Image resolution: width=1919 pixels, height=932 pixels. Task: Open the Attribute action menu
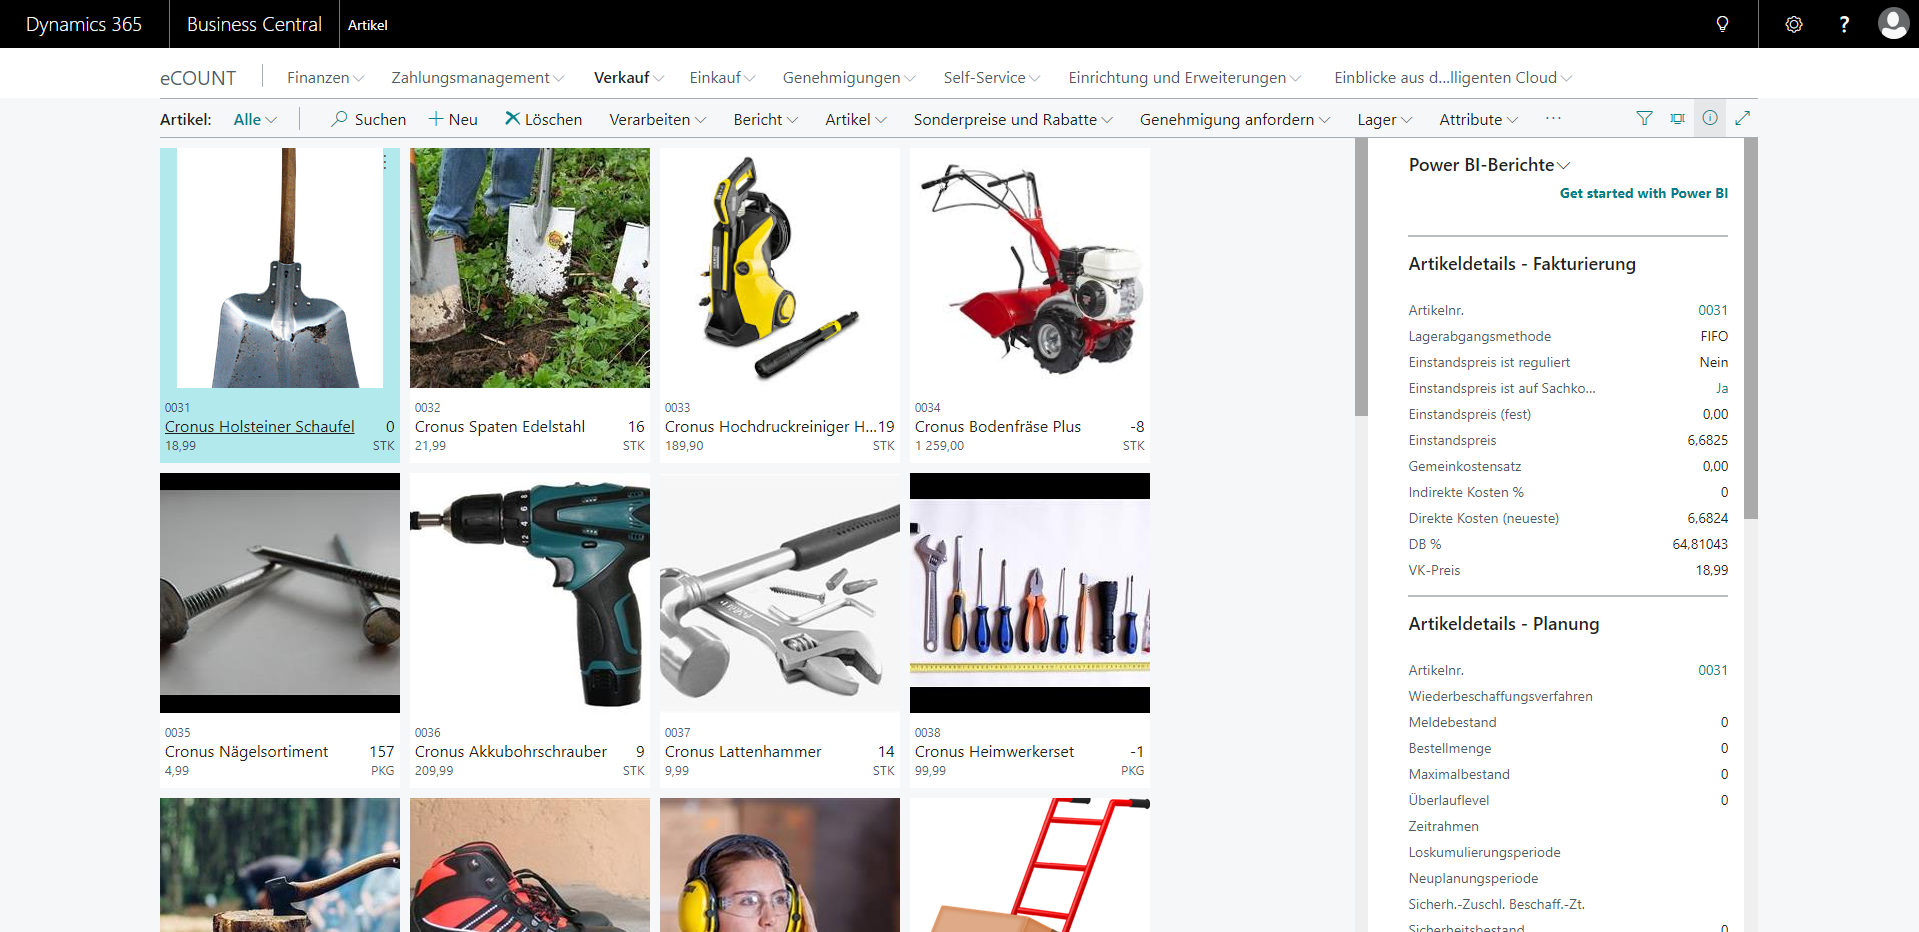click(1478, 120)
